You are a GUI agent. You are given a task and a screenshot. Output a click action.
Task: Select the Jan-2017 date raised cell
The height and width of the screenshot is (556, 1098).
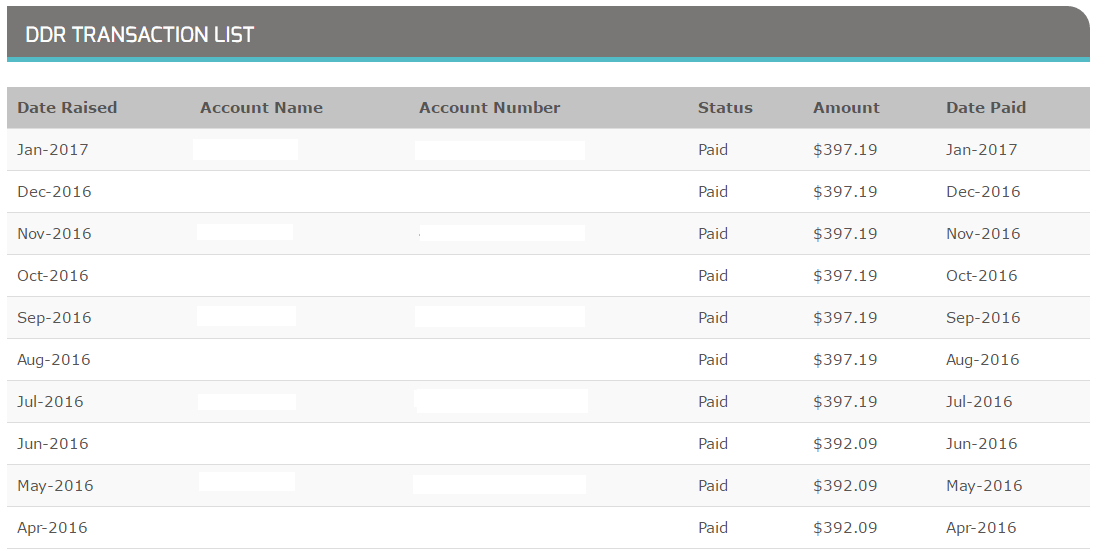coord(53,150)
